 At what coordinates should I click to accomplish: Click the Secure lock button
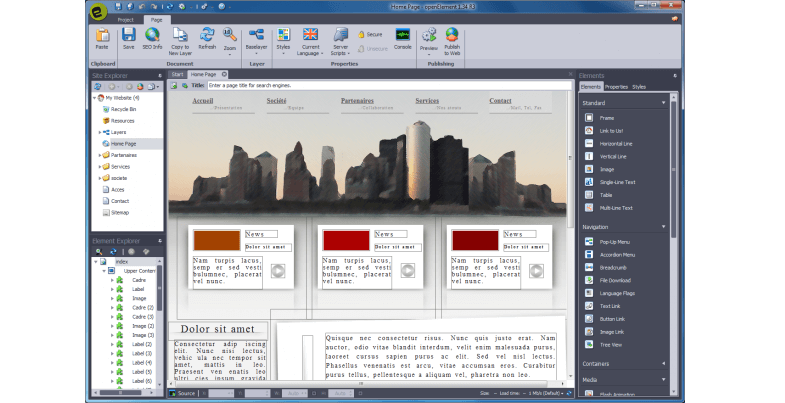point(370,35)
